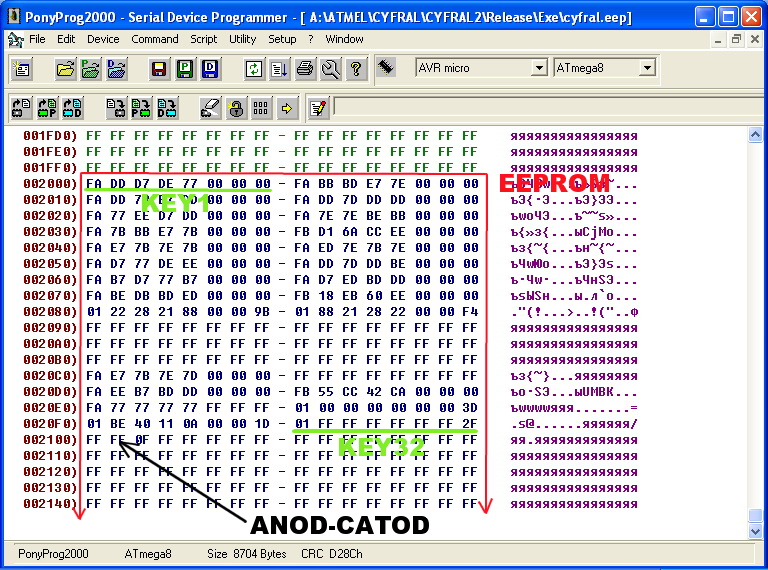Click PonyProg icon left of File menu
The height and width of the screenshot is (570, 768).
(15, 39)
